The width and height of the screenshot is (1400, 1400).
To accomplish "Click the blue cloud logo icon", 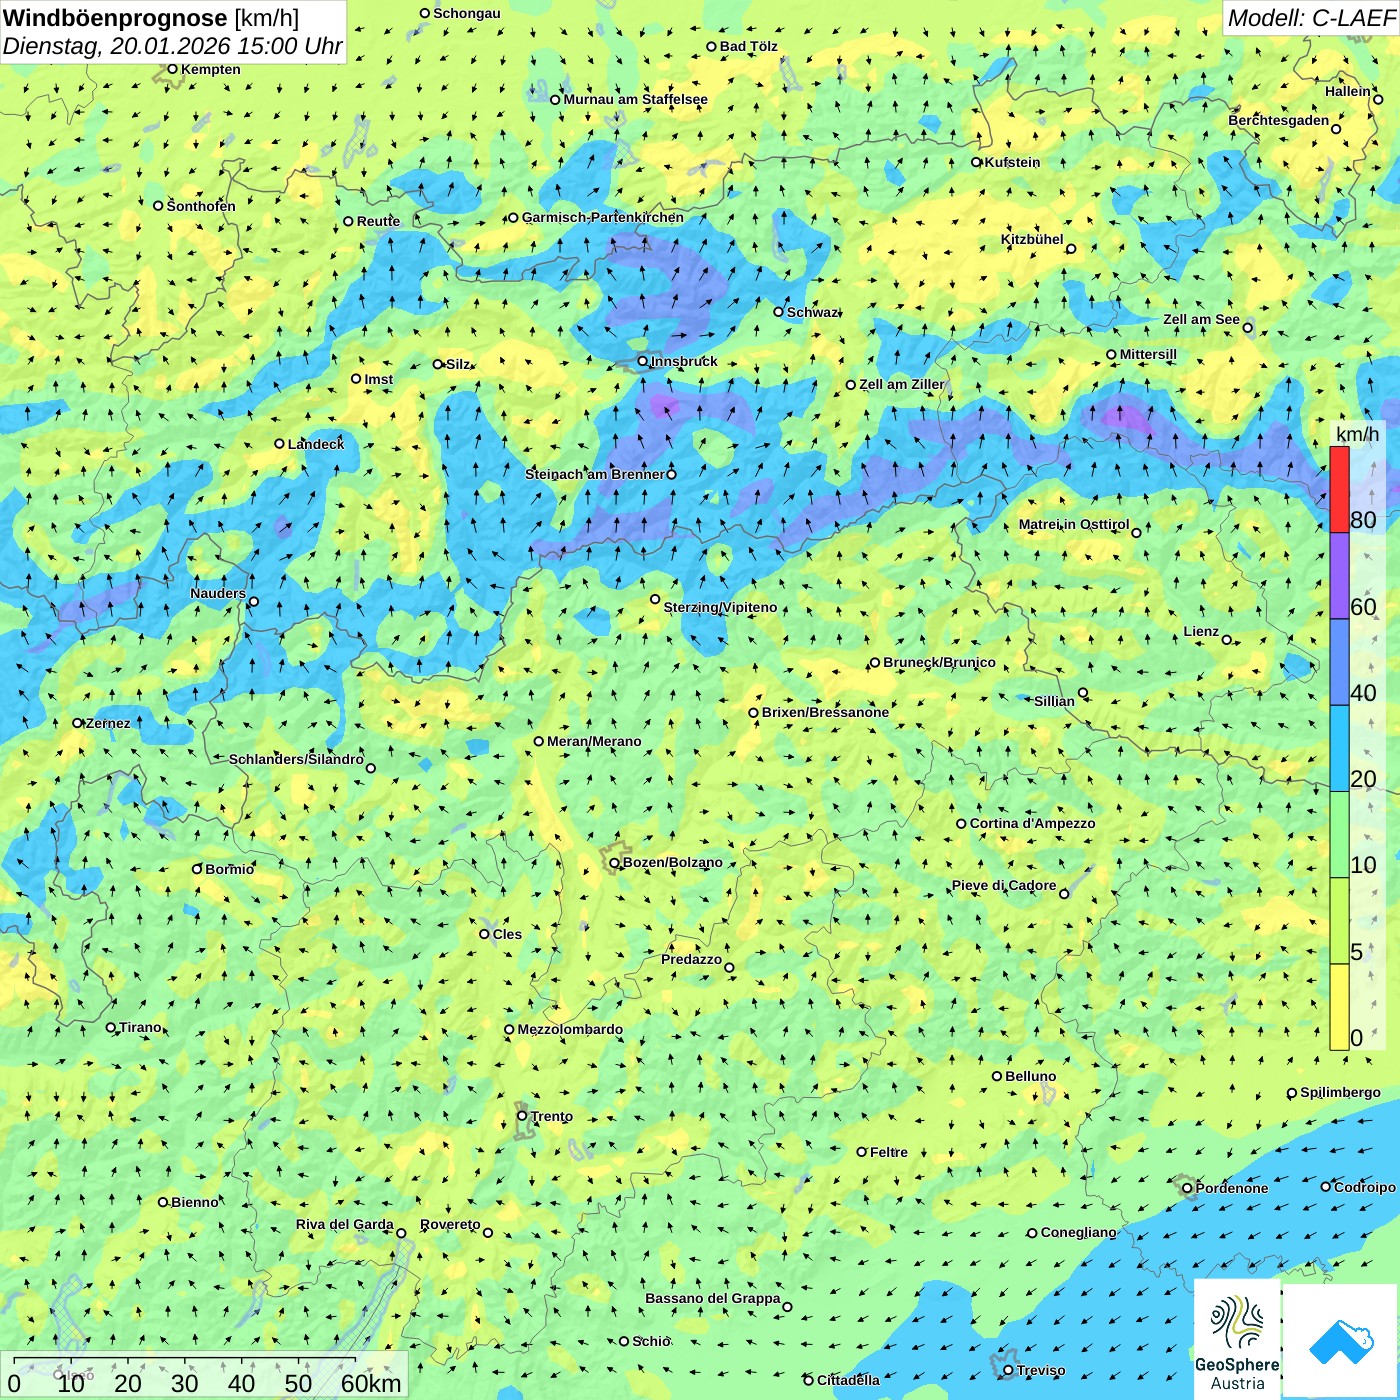I will pos(1341,1341).
